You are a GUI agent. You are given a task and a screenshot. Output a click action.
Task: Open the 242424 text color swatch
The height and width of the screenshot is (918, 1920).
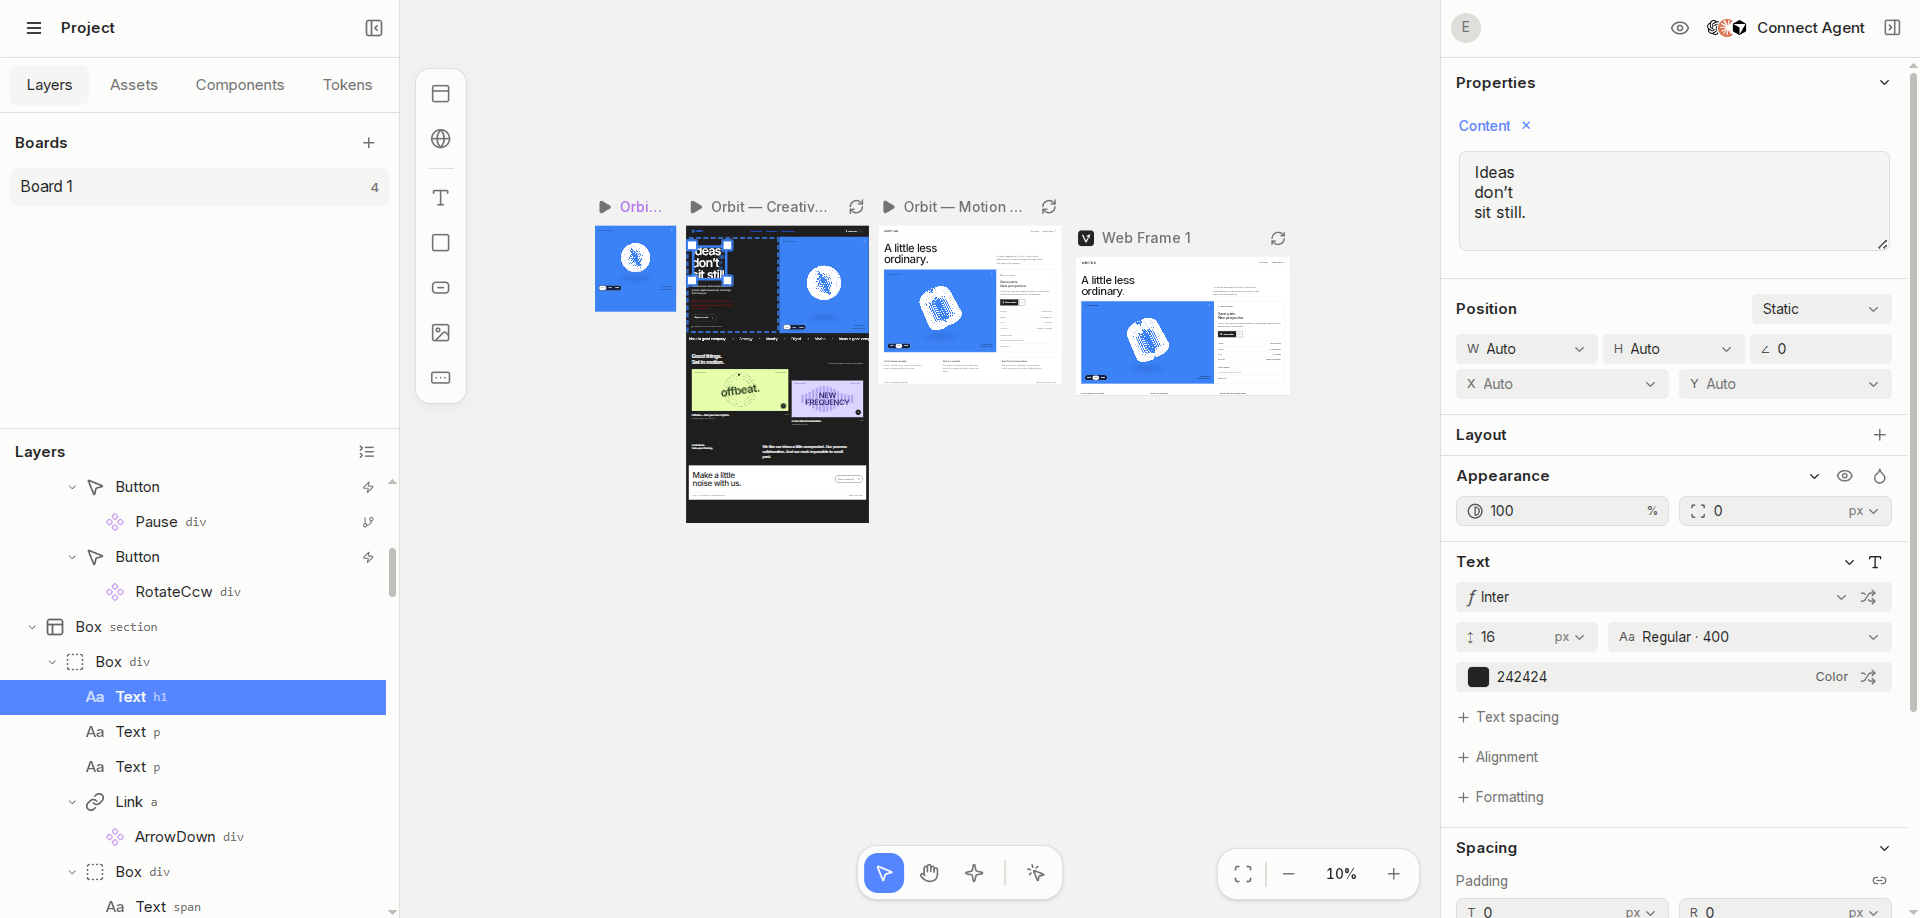coord(1478,677)
